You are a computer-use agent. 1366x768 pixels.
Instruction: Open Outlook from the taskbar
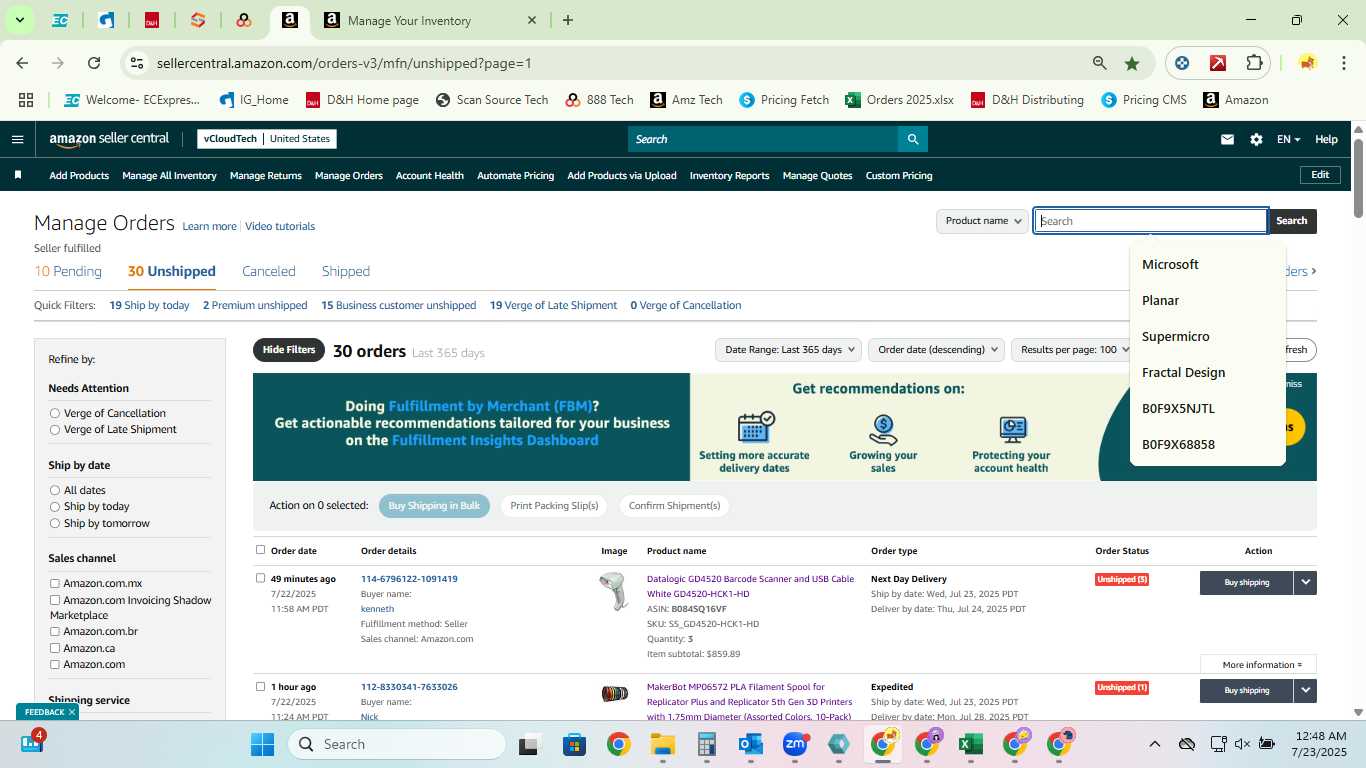(751, 744)
